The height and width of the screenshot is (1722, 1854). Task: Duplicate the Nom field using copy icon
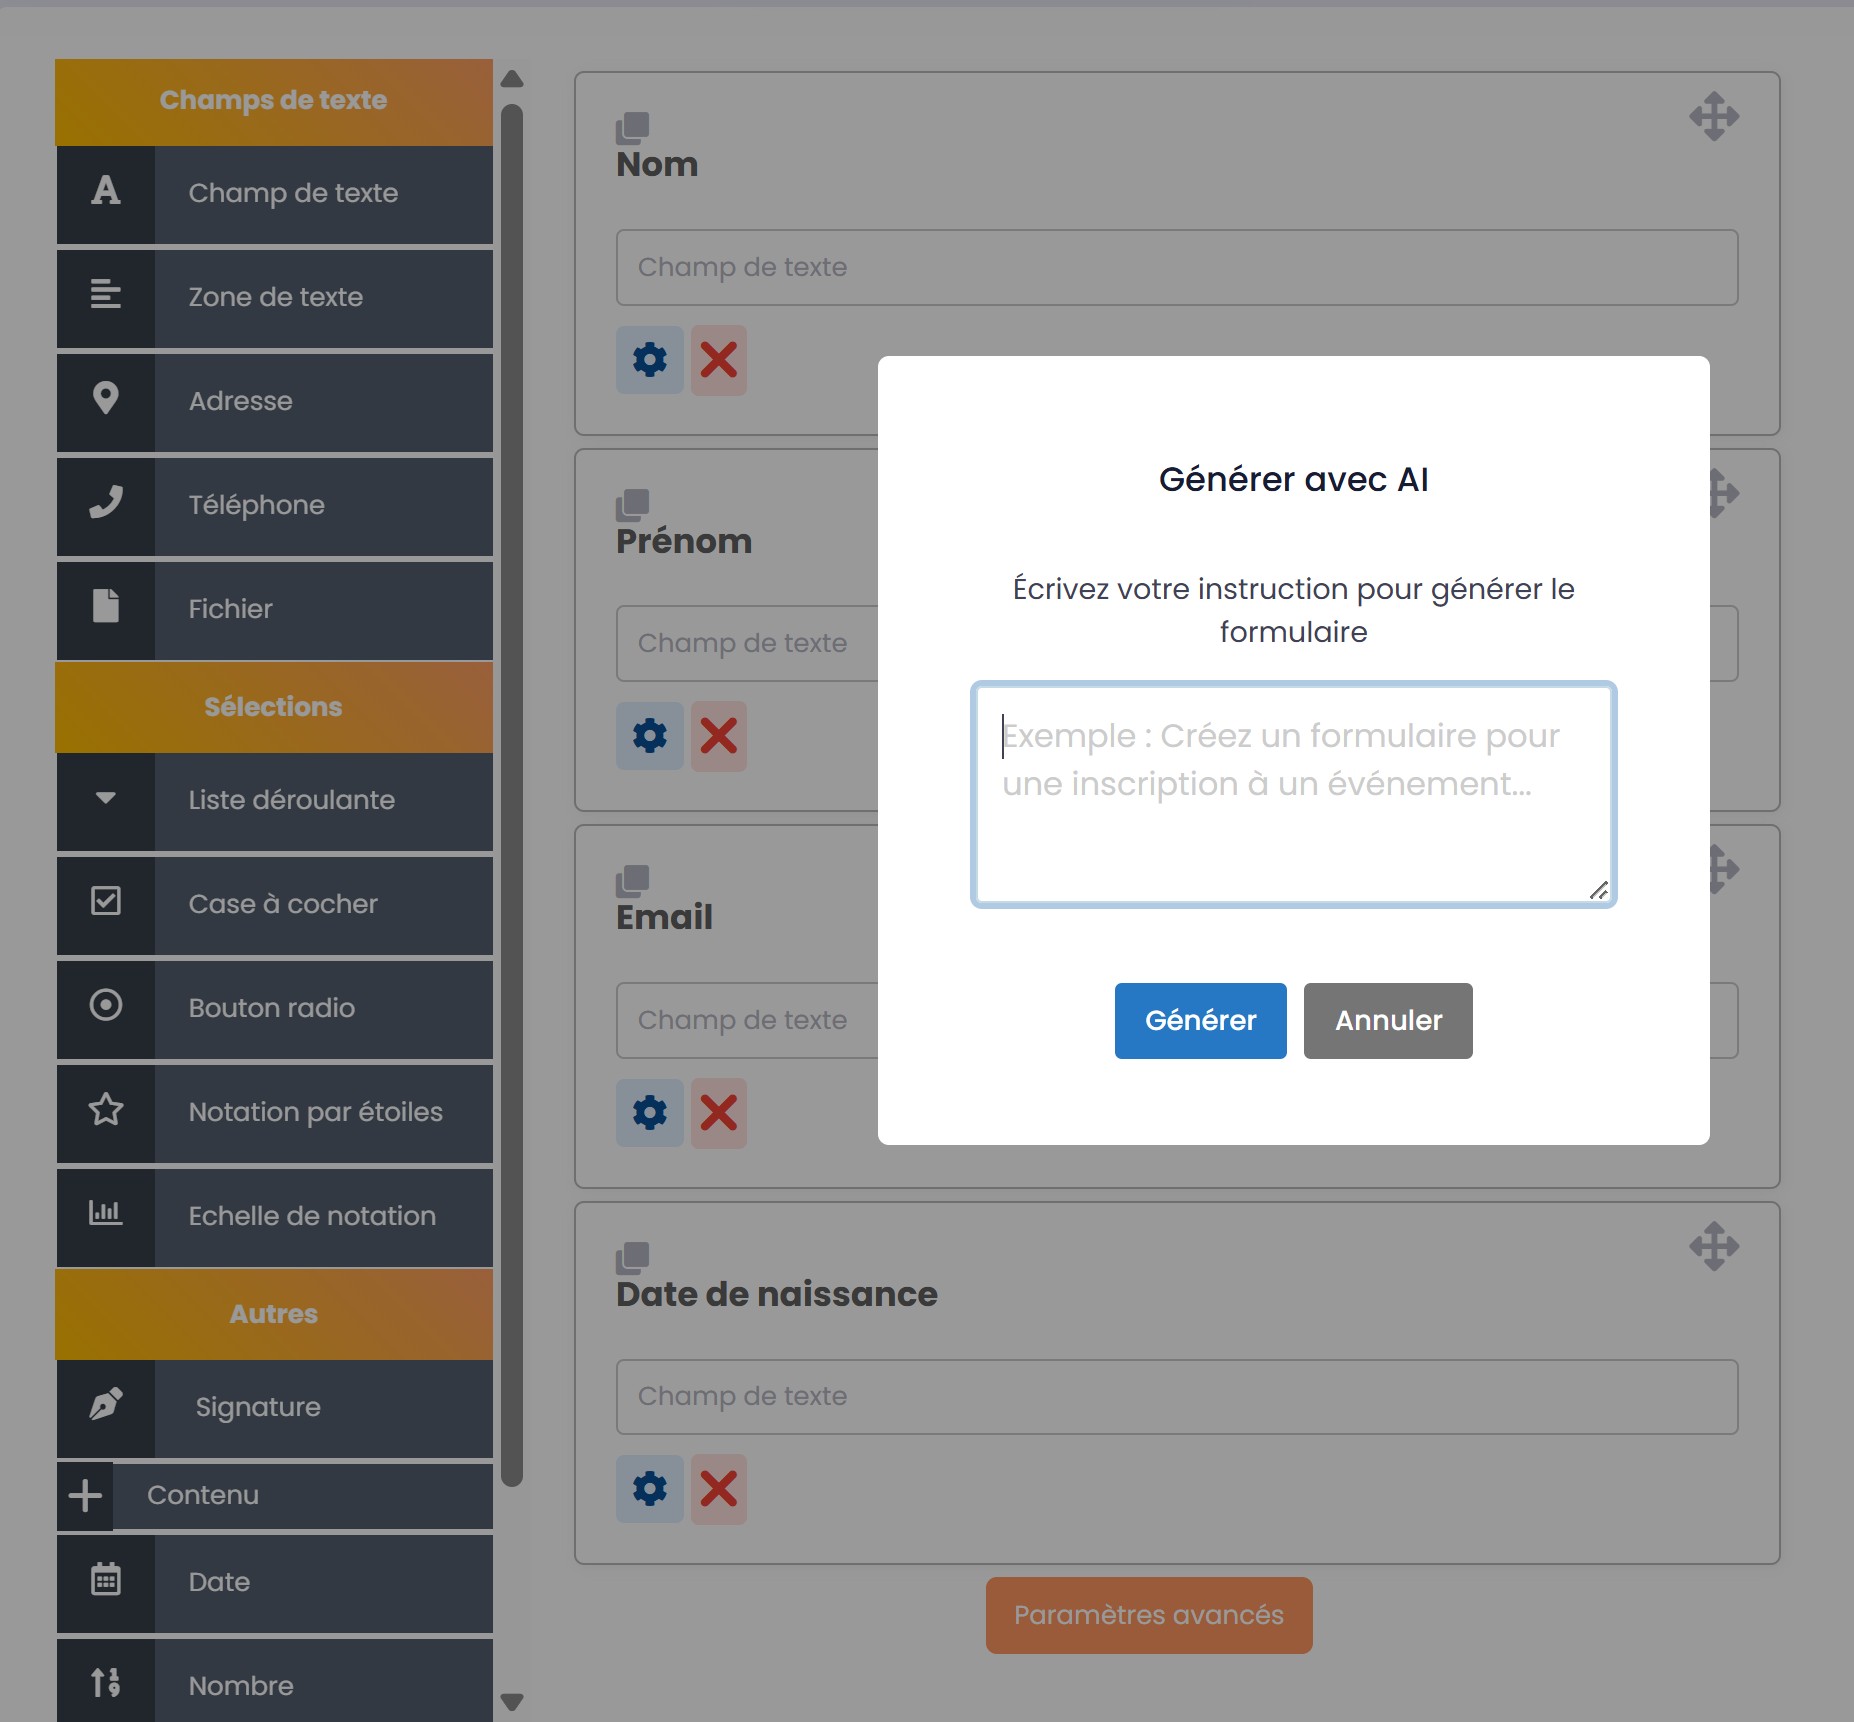click(632, 128)
